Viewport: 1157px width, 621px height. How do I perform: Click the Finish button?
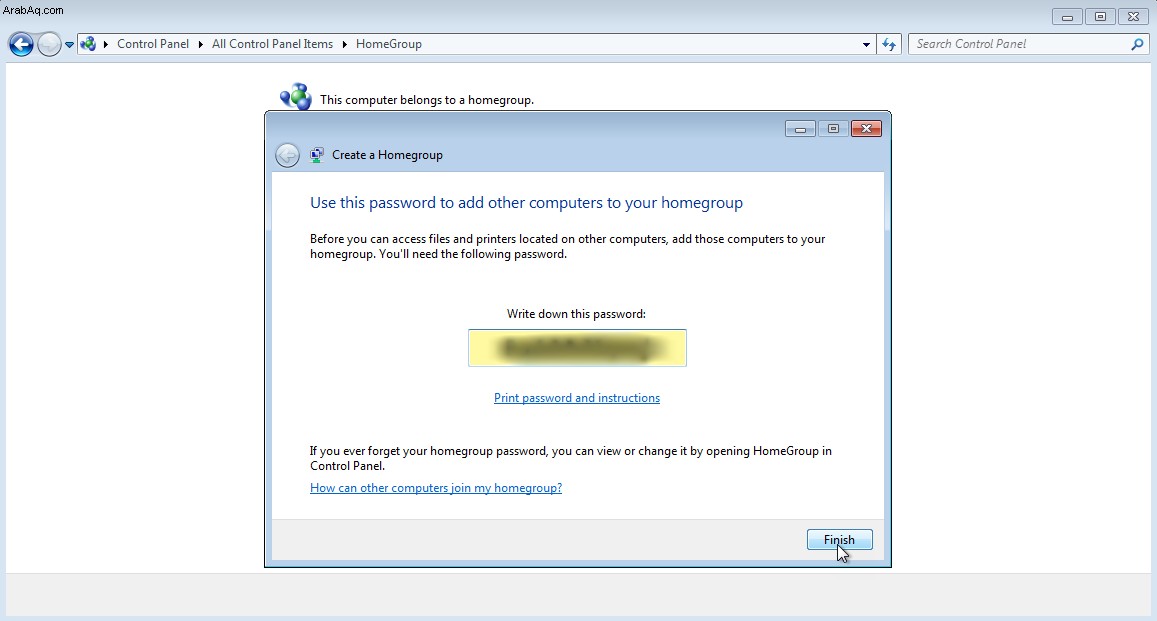839,540
